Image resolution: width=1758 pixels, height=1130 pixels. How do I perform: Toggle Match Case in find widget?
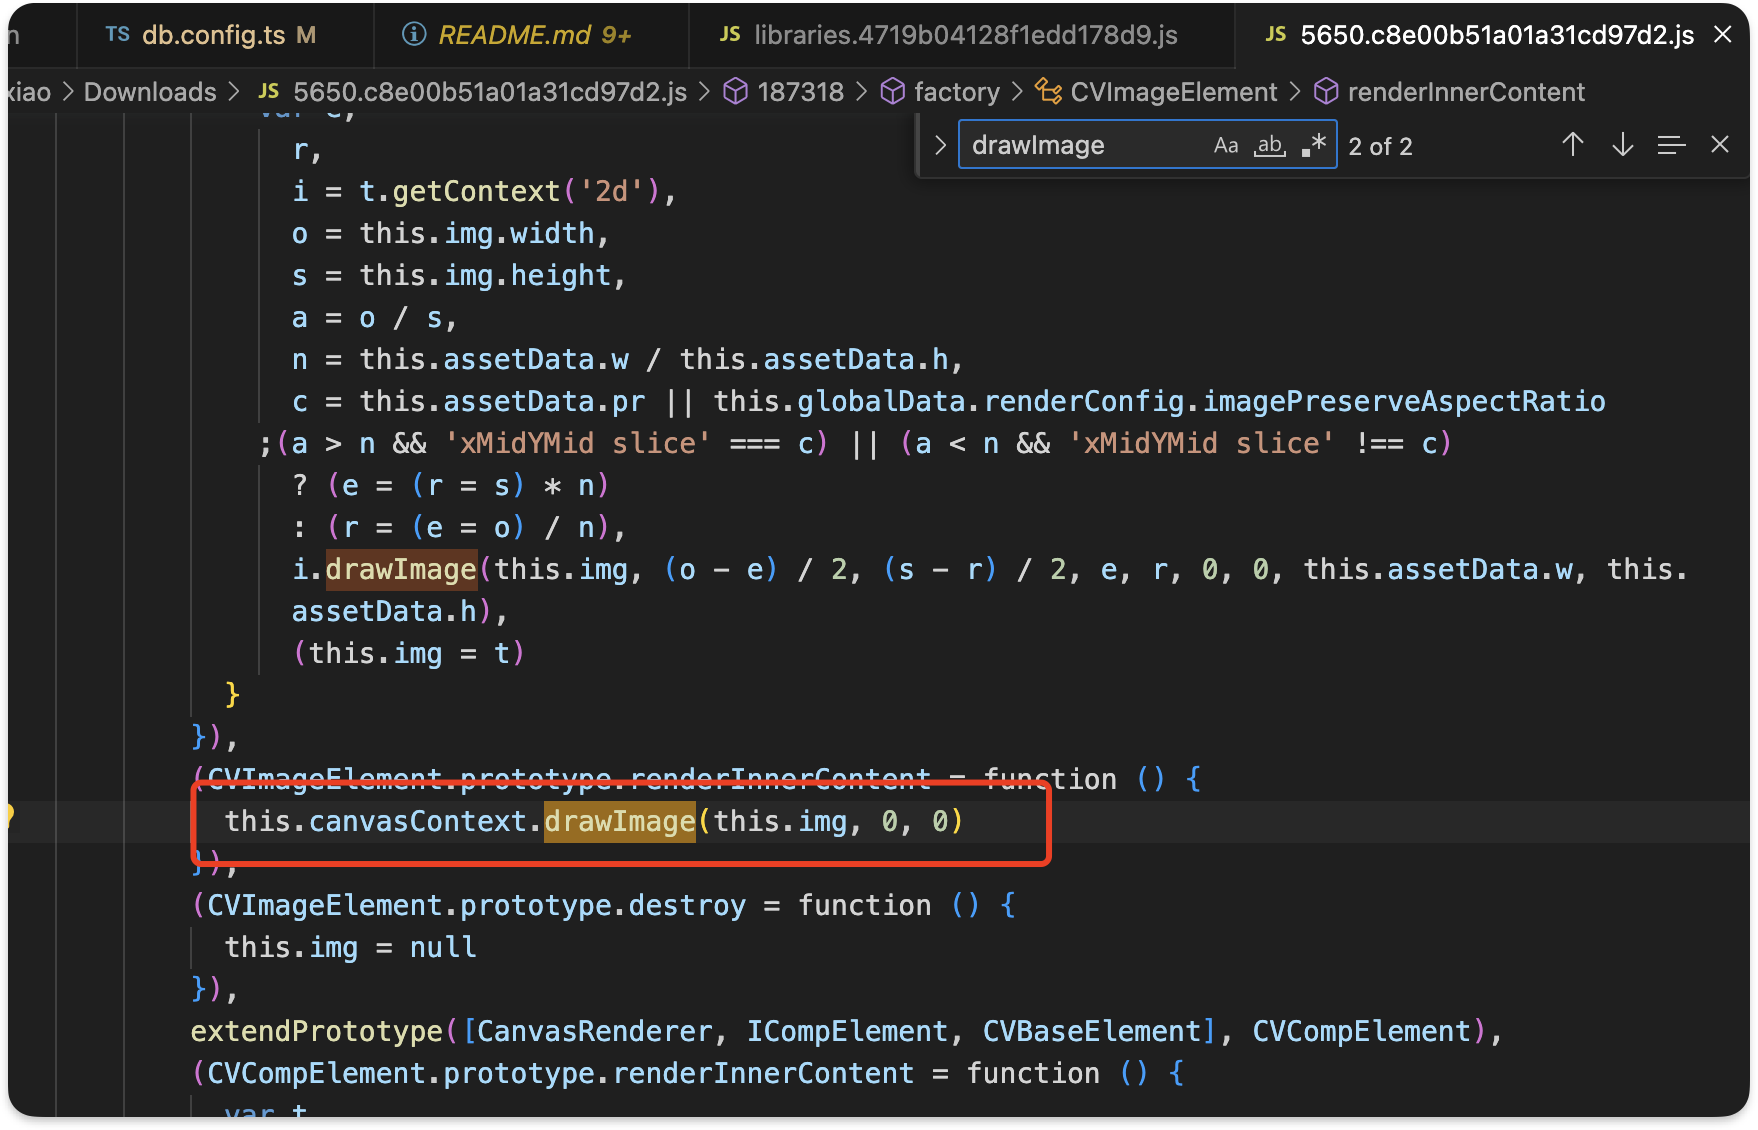pyautogui.click(x=1225, y=146)
